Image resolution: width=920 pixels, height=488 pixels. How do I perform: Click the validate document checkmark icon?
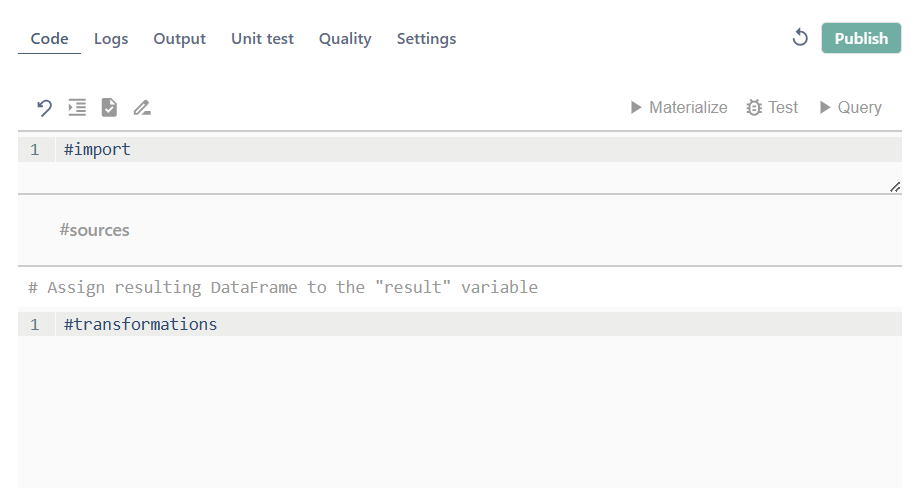(109, 107)
